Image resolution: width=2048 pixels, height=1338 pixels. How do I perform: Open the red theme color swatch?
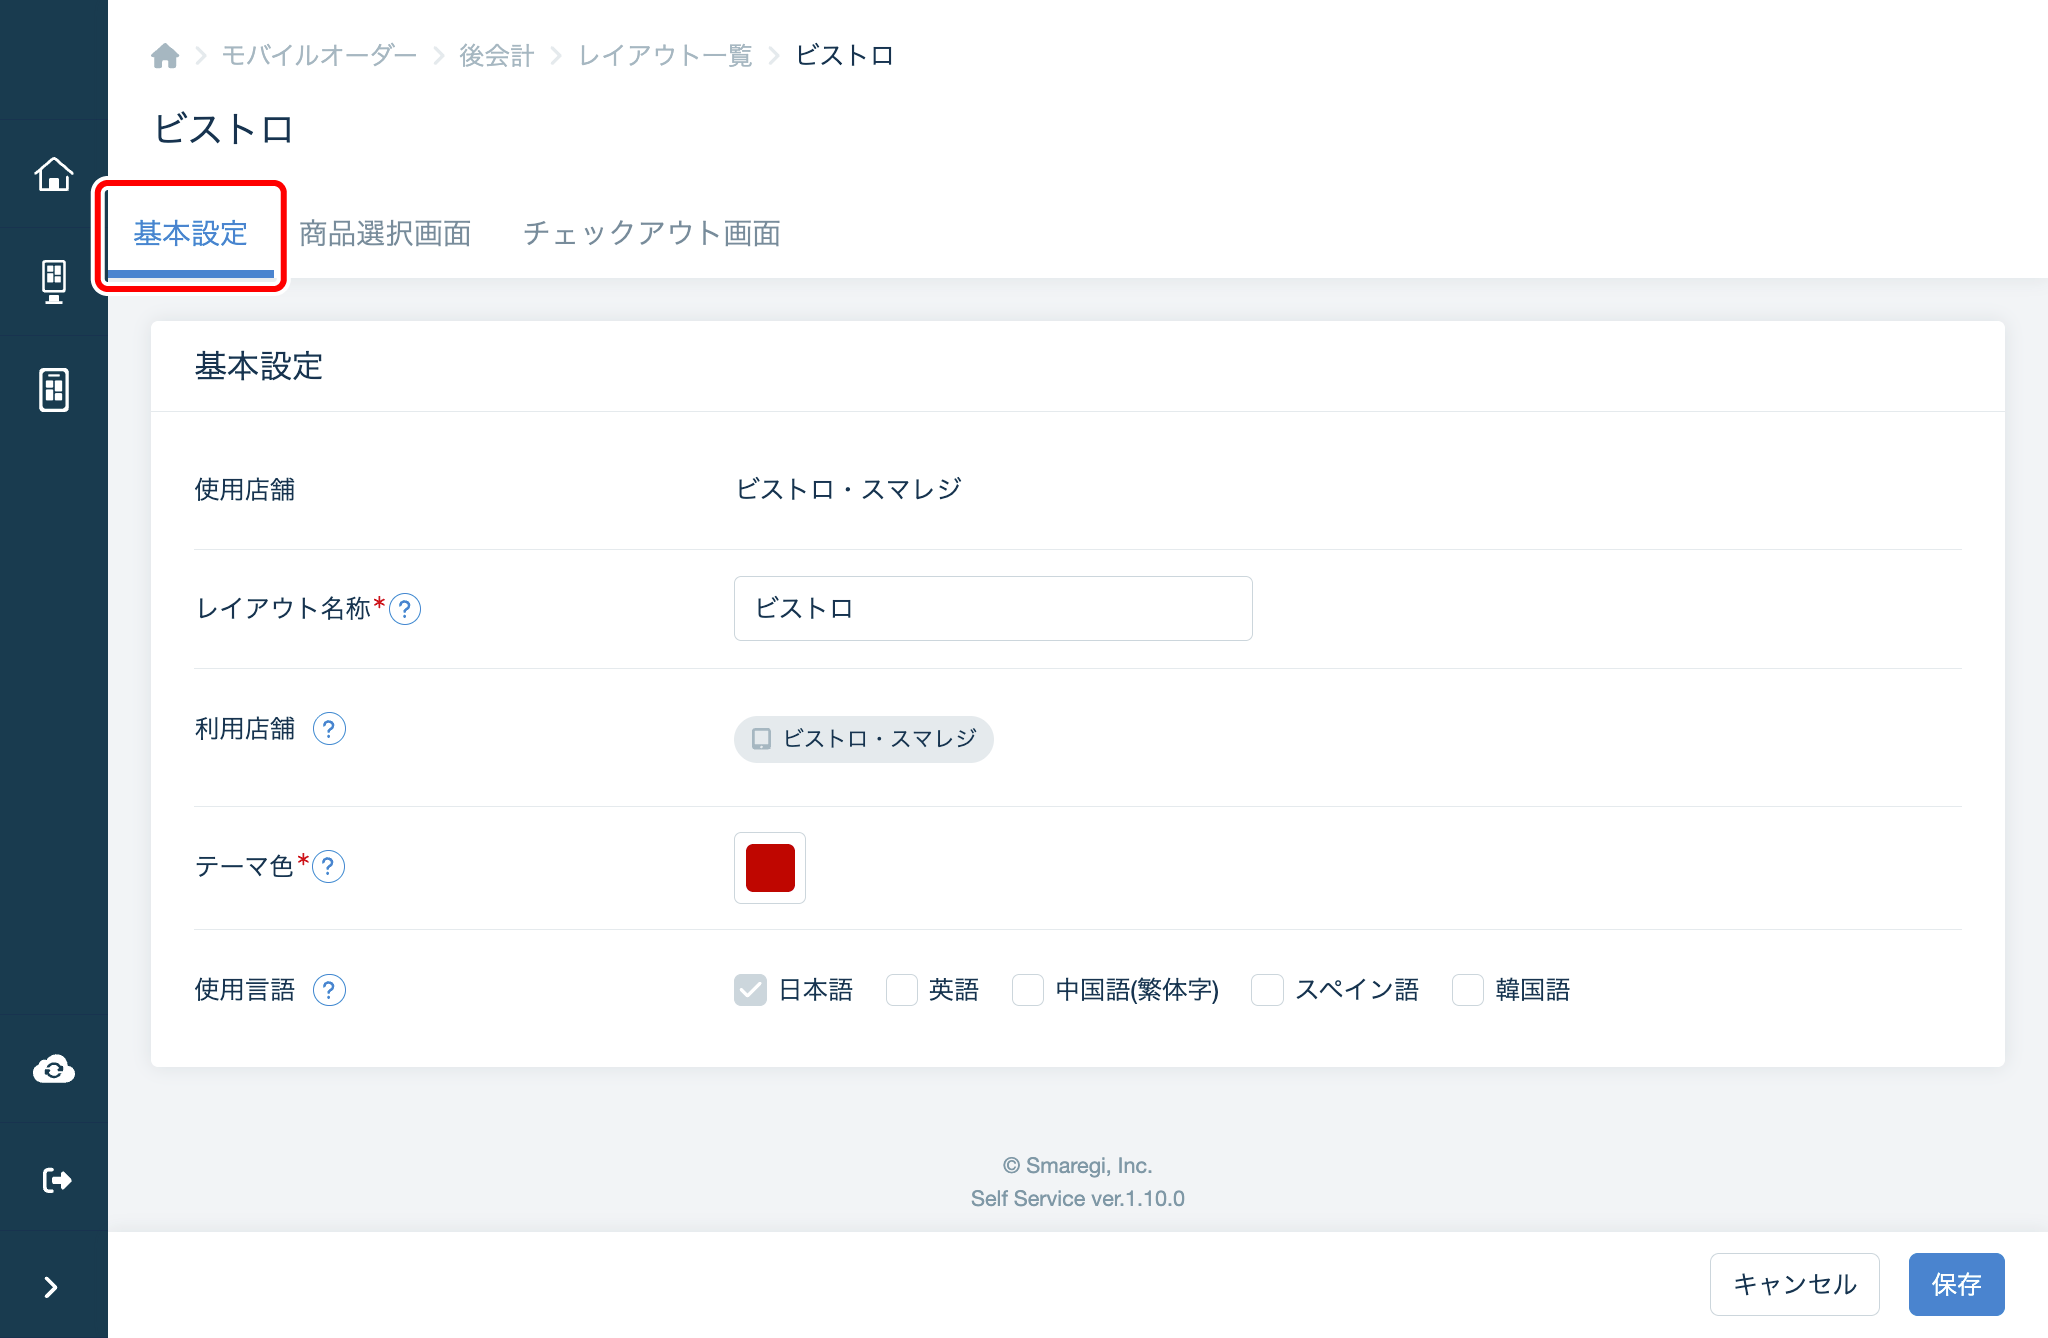point(769,868)
